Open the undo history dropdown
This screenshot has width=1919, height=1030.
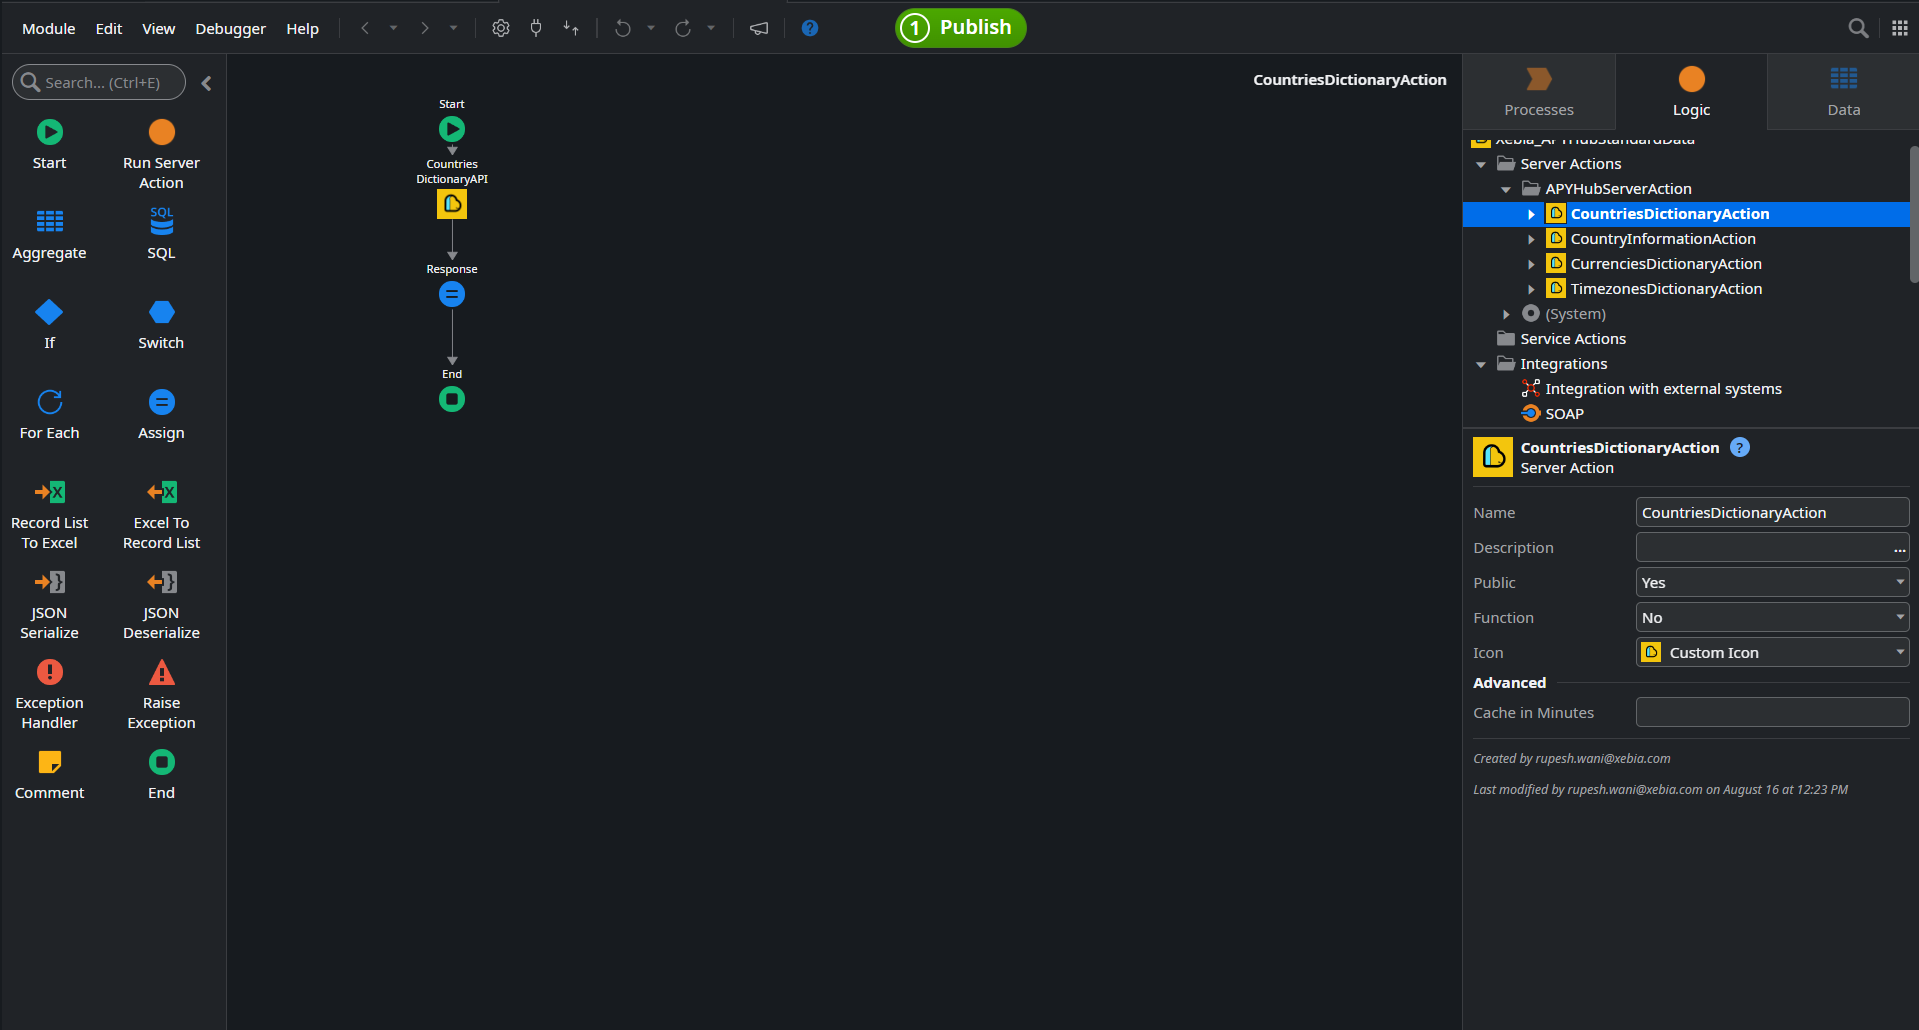click(651, 28)
